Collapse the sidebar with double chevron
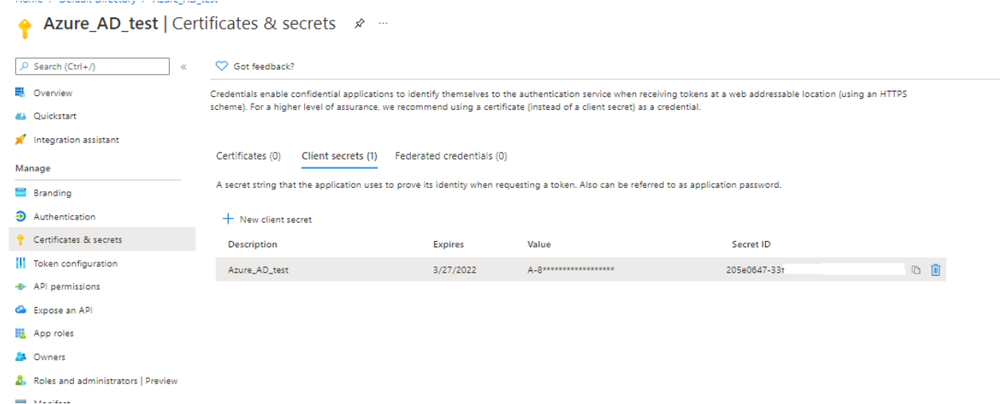This screenshot has height=404, width=1000. click(183, 67)
